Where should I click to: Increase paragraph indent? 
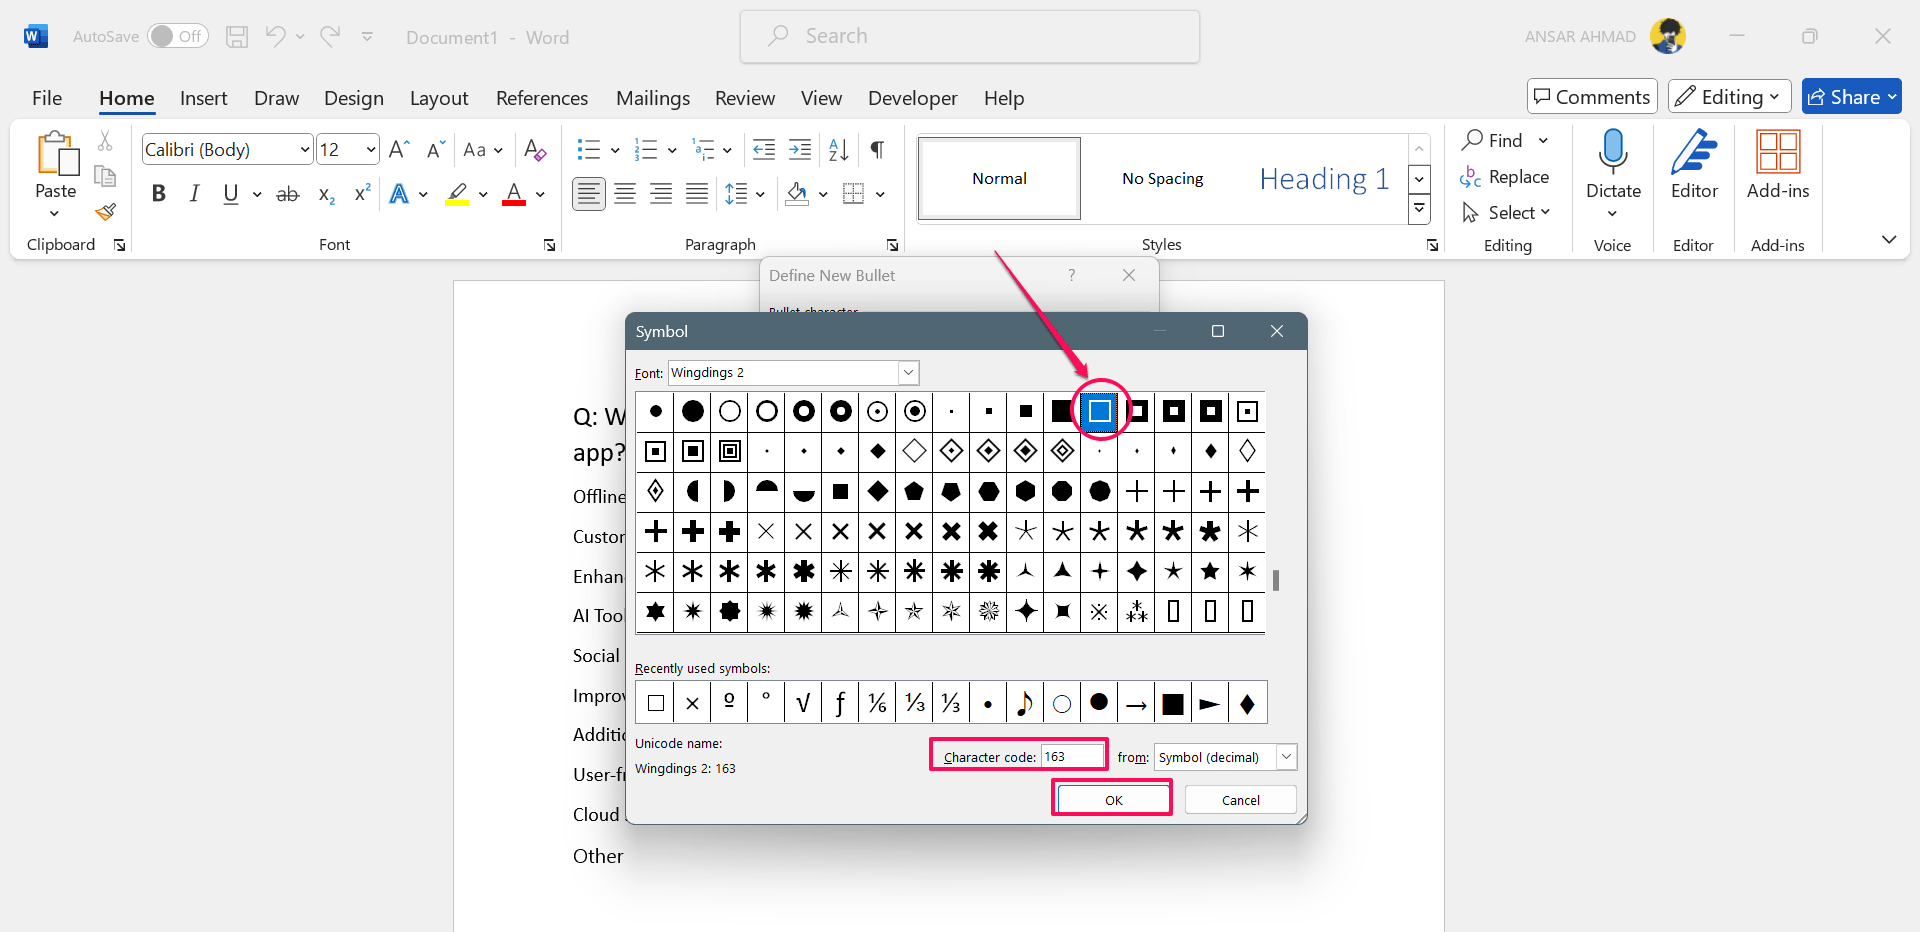click(800, 150)
